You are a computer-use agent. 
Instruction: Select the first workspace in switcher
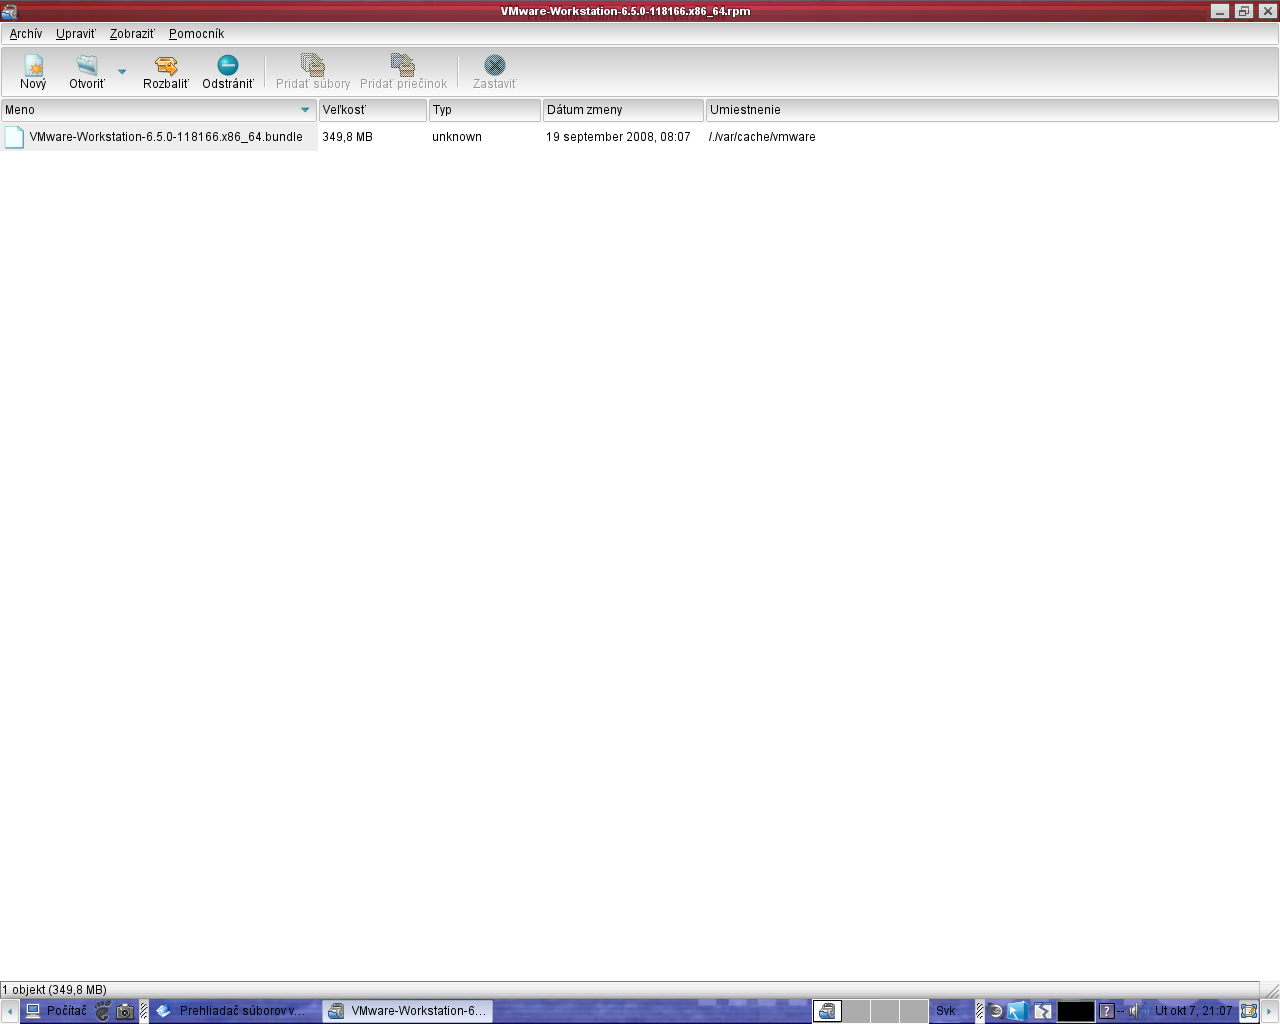(827, 1011)
